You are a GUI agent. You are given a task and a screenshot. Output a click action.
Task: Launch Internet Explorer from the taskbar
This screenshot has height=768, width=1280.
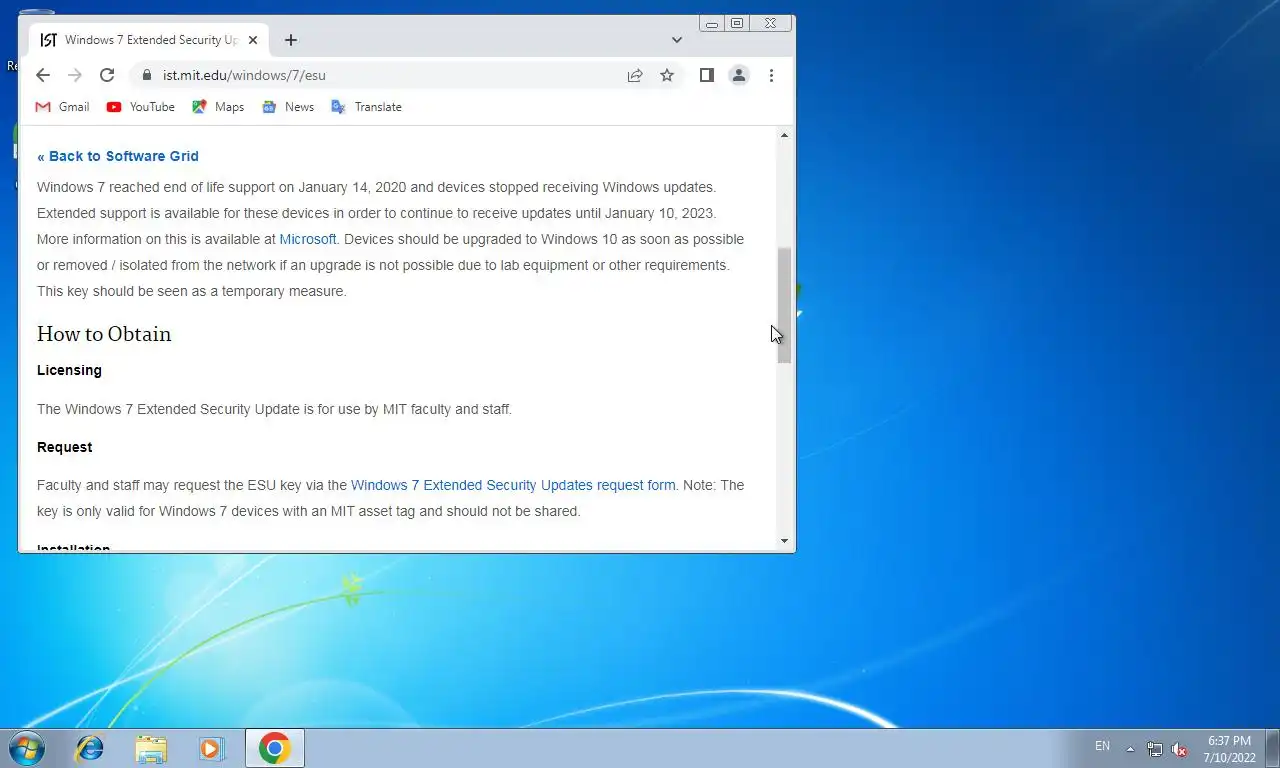[90, 748]
